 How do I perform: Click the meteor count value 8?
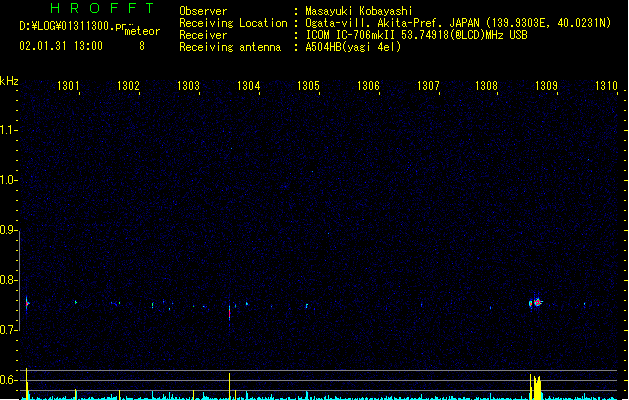[x=142, y=46]
